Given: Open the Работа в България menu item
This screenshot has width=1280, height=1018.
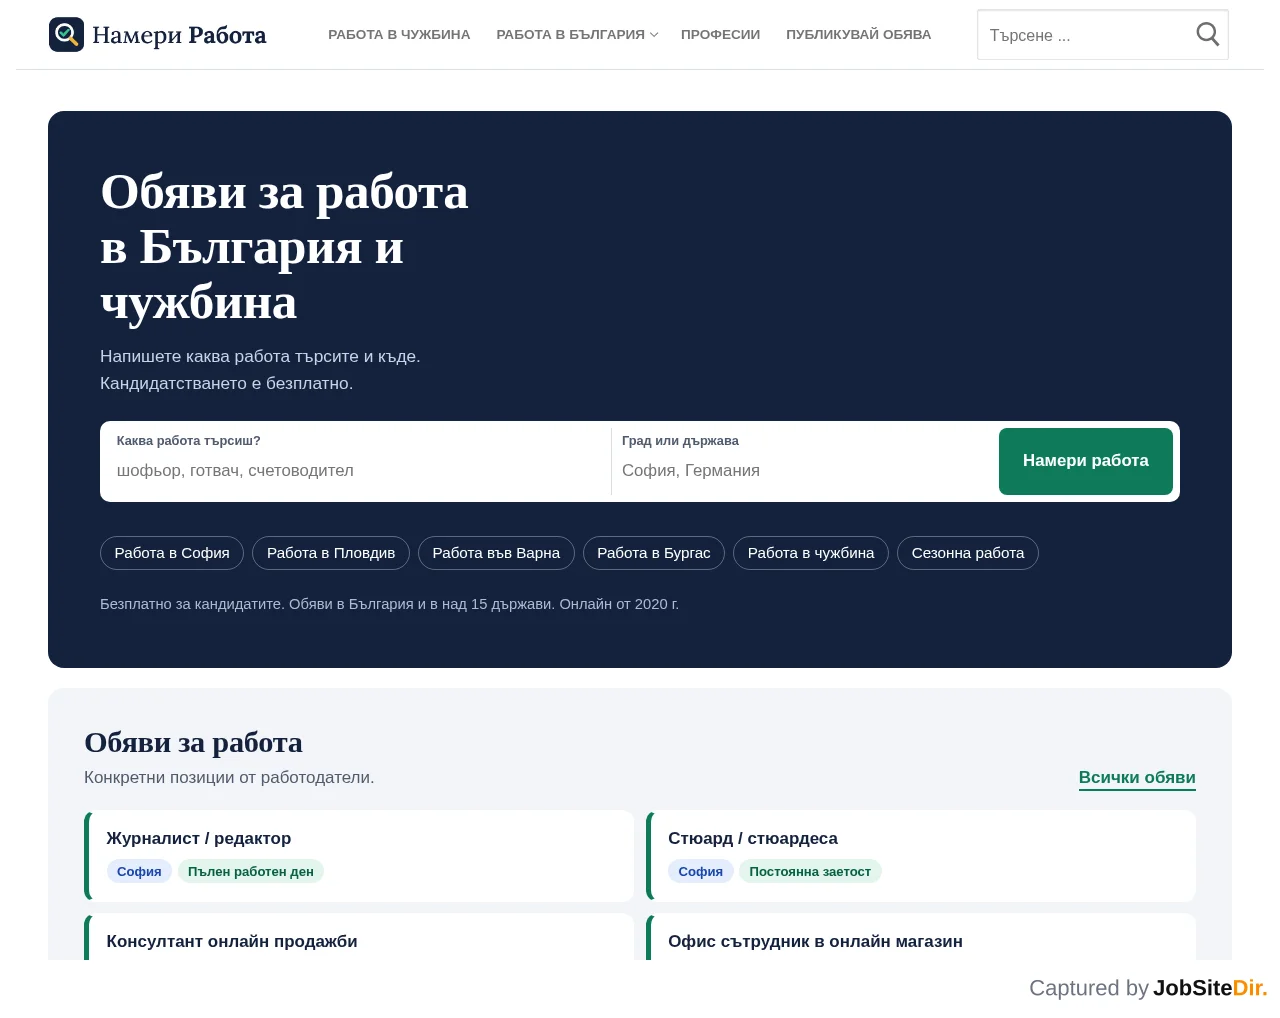Looking at the screenshot, I should pyautogui.click(x=570, y=35).
